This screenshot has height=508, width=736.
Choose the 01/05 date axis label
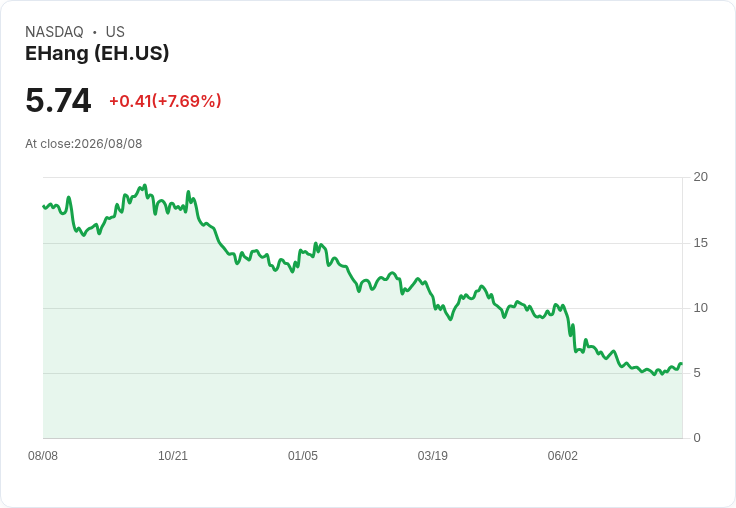click(x=303, y=456)
